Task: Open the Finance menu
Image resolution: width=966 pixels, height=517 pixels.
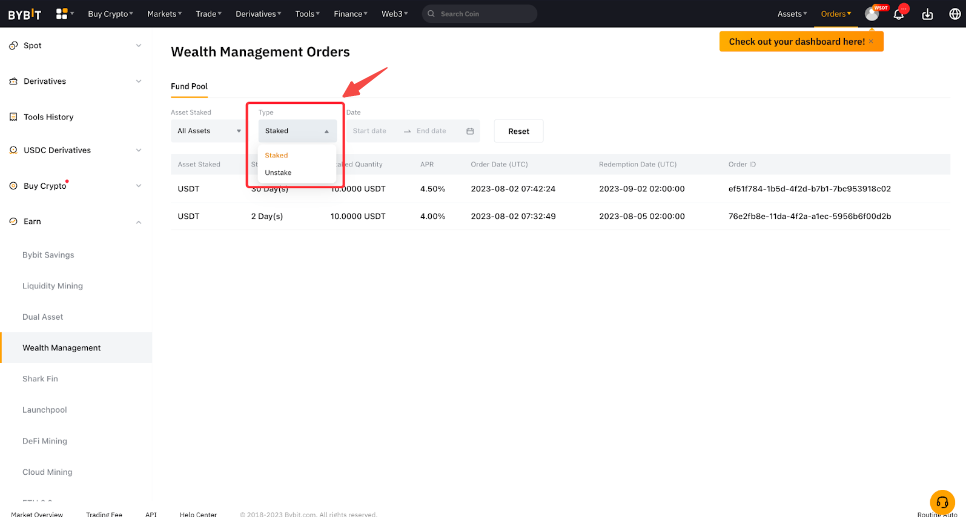Action: 351,14
